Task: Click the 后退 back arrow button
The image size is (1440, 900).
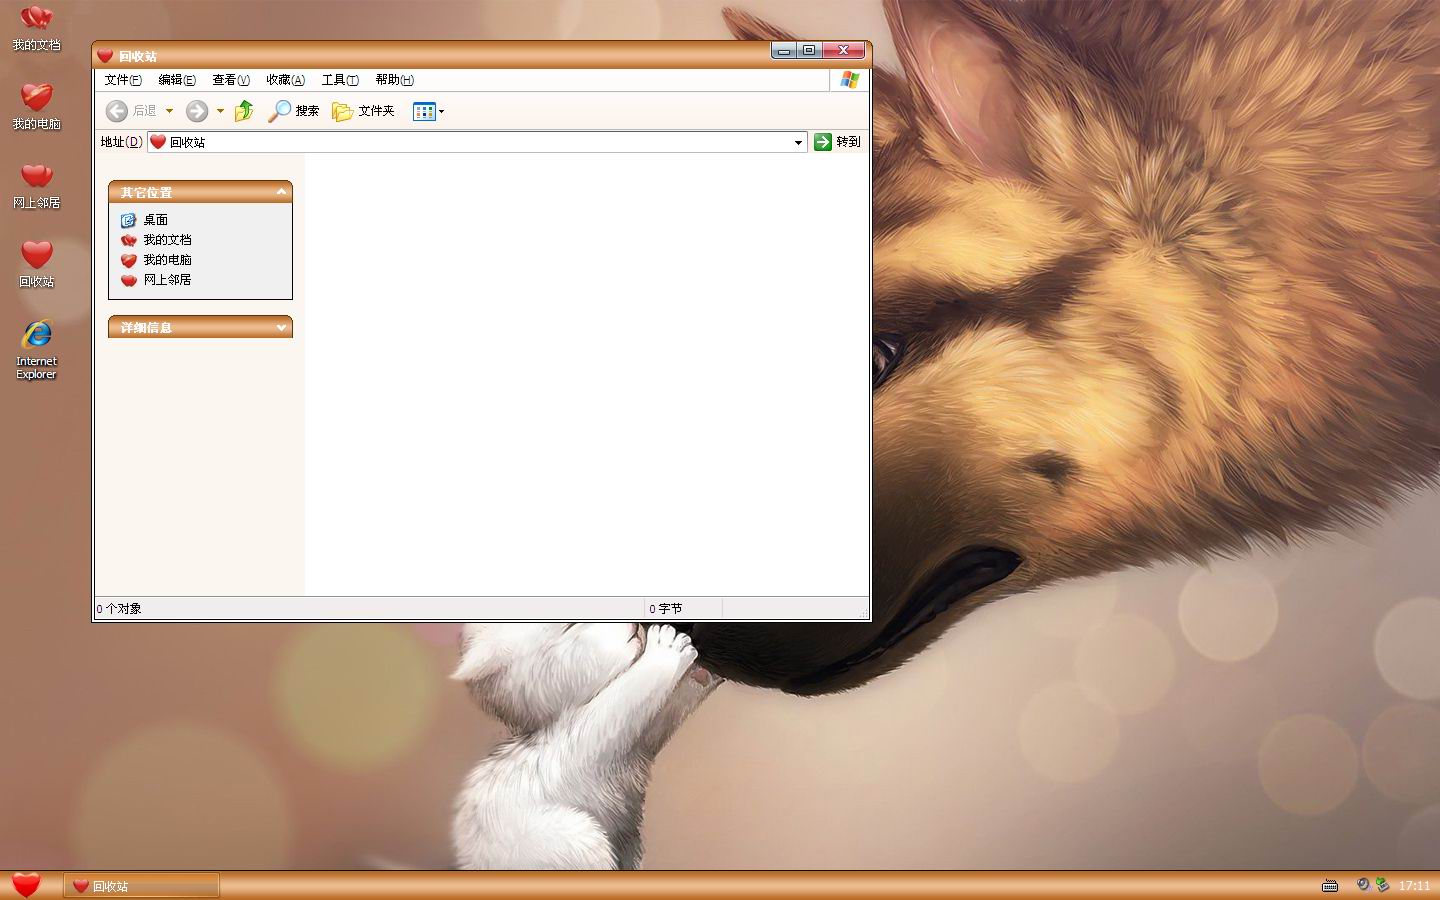Action: point(131,111)
